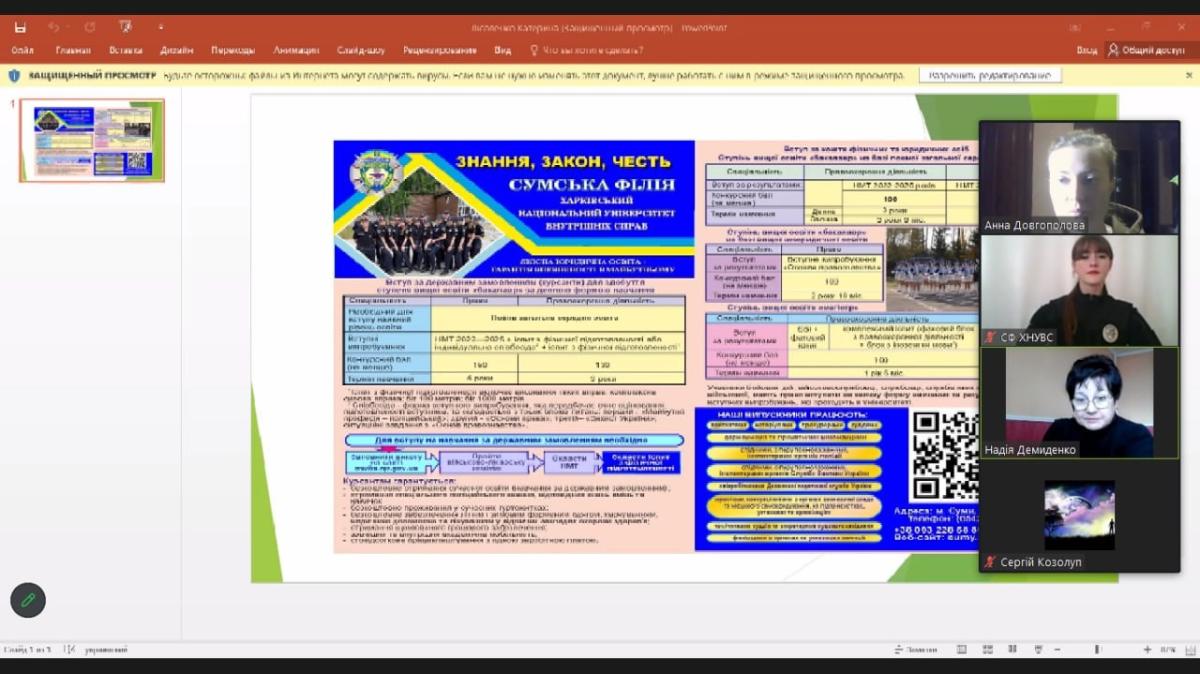Select the Дизайн ribbon tab
This screenshot has height=674, width=1200.
(x=177, y=50)
